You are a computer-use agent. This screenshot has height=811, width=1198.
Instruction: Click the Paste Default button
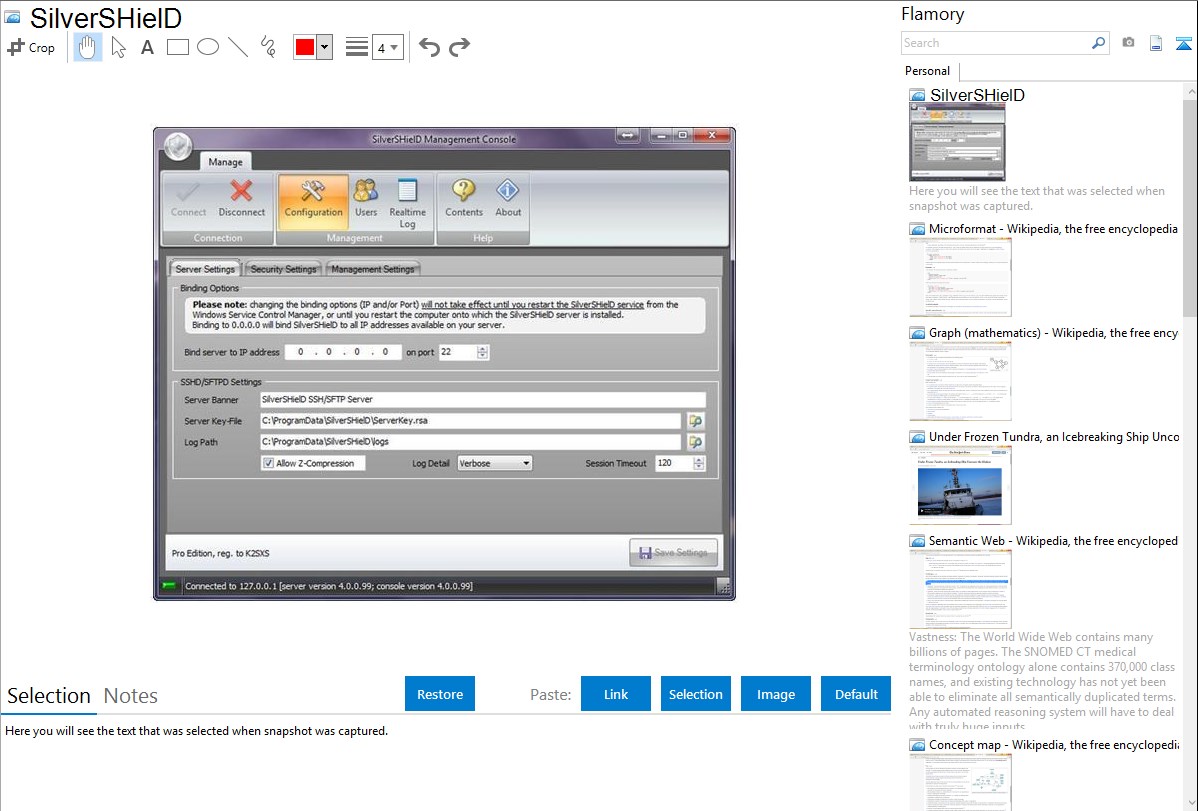point(856,694)
